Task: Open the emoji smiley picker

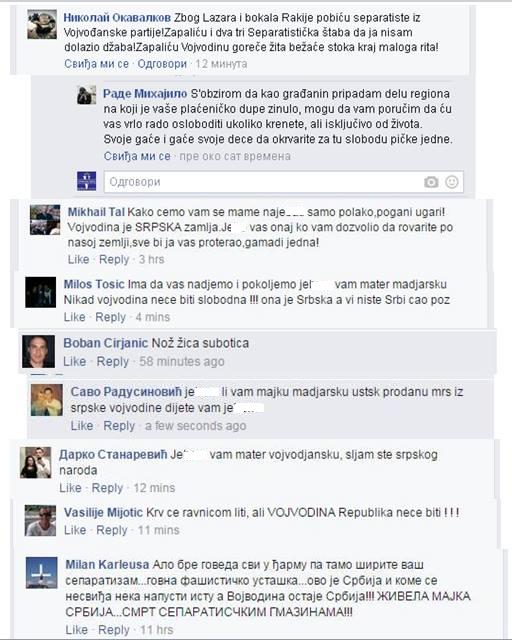Action: pyautogui.click(x=452, y=182)
